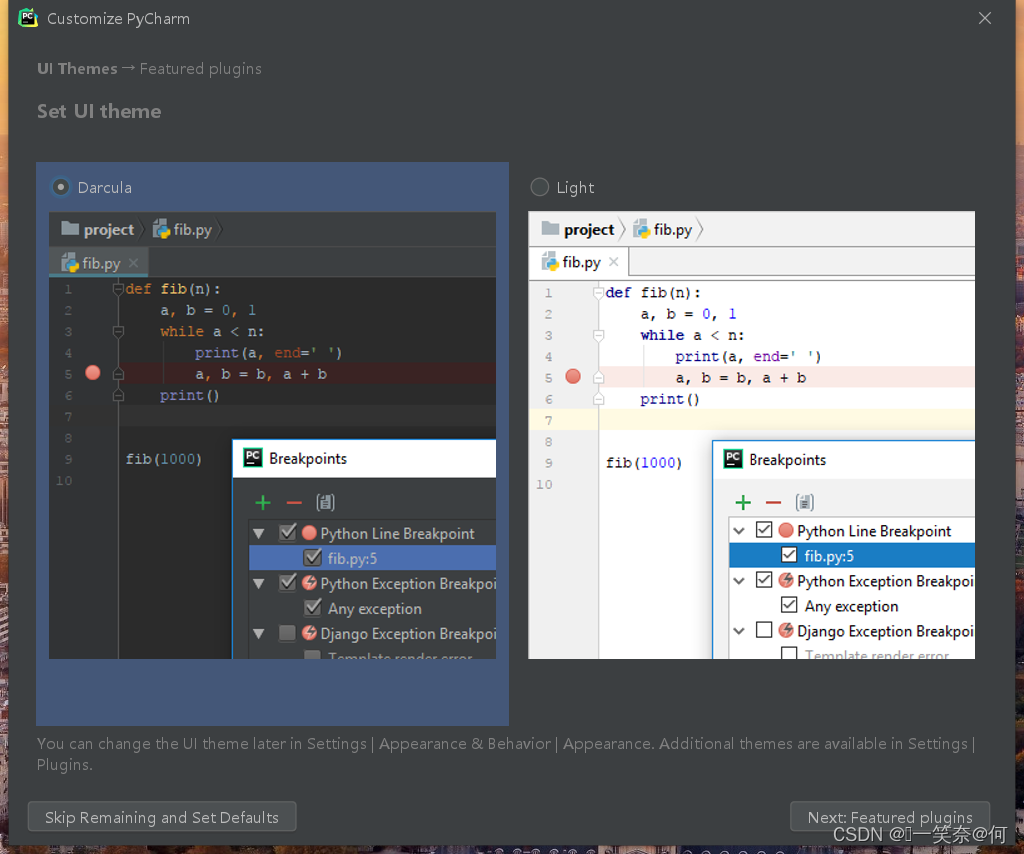Click Django Exception lightning icon in Light preview
This screenshot has height=854, width=1024.
(x=786, y=630)
